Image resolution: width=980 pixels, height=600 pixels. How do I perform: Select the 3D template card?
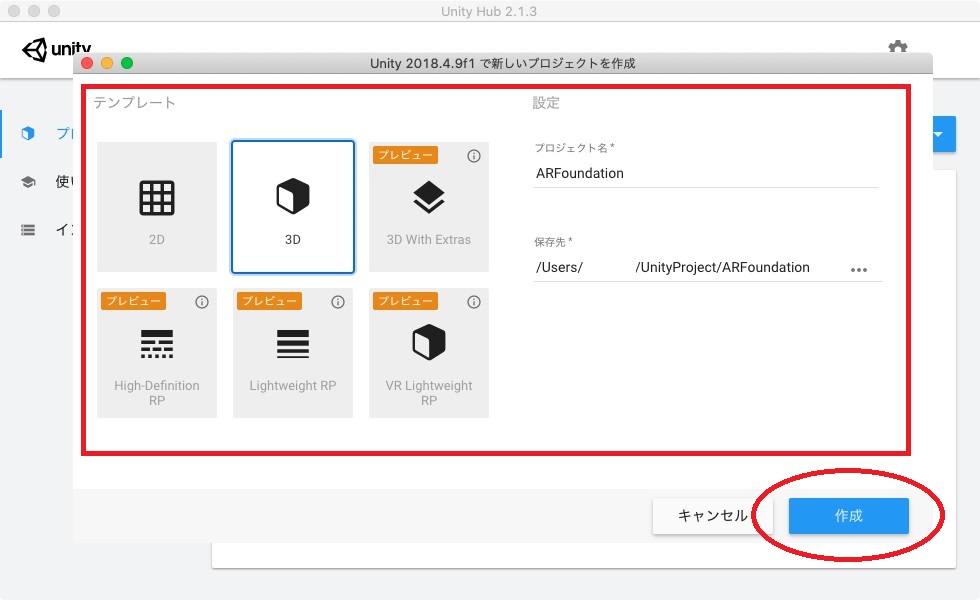coord(292,207)
